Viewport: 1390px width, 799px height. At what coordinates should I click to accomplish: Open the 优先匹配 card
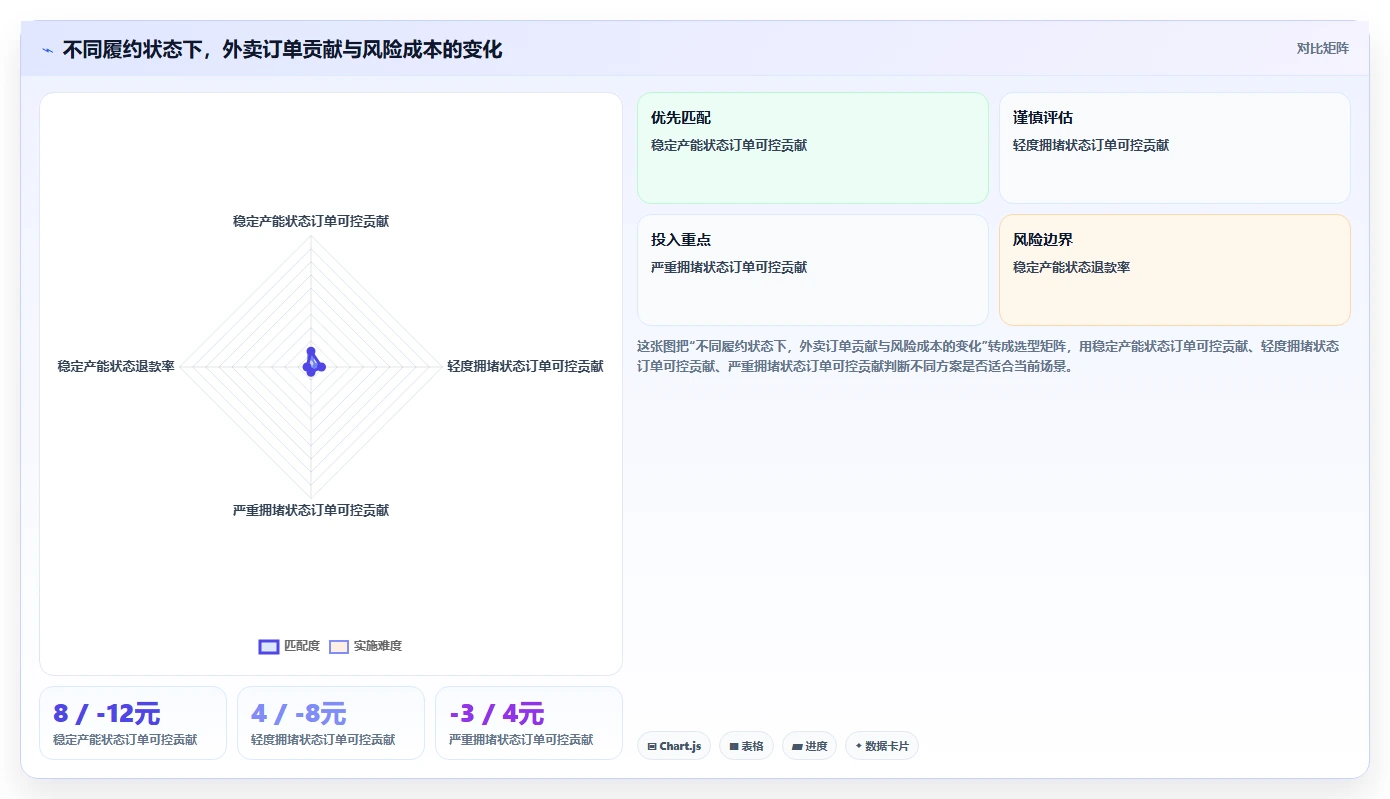click(813, 148)
